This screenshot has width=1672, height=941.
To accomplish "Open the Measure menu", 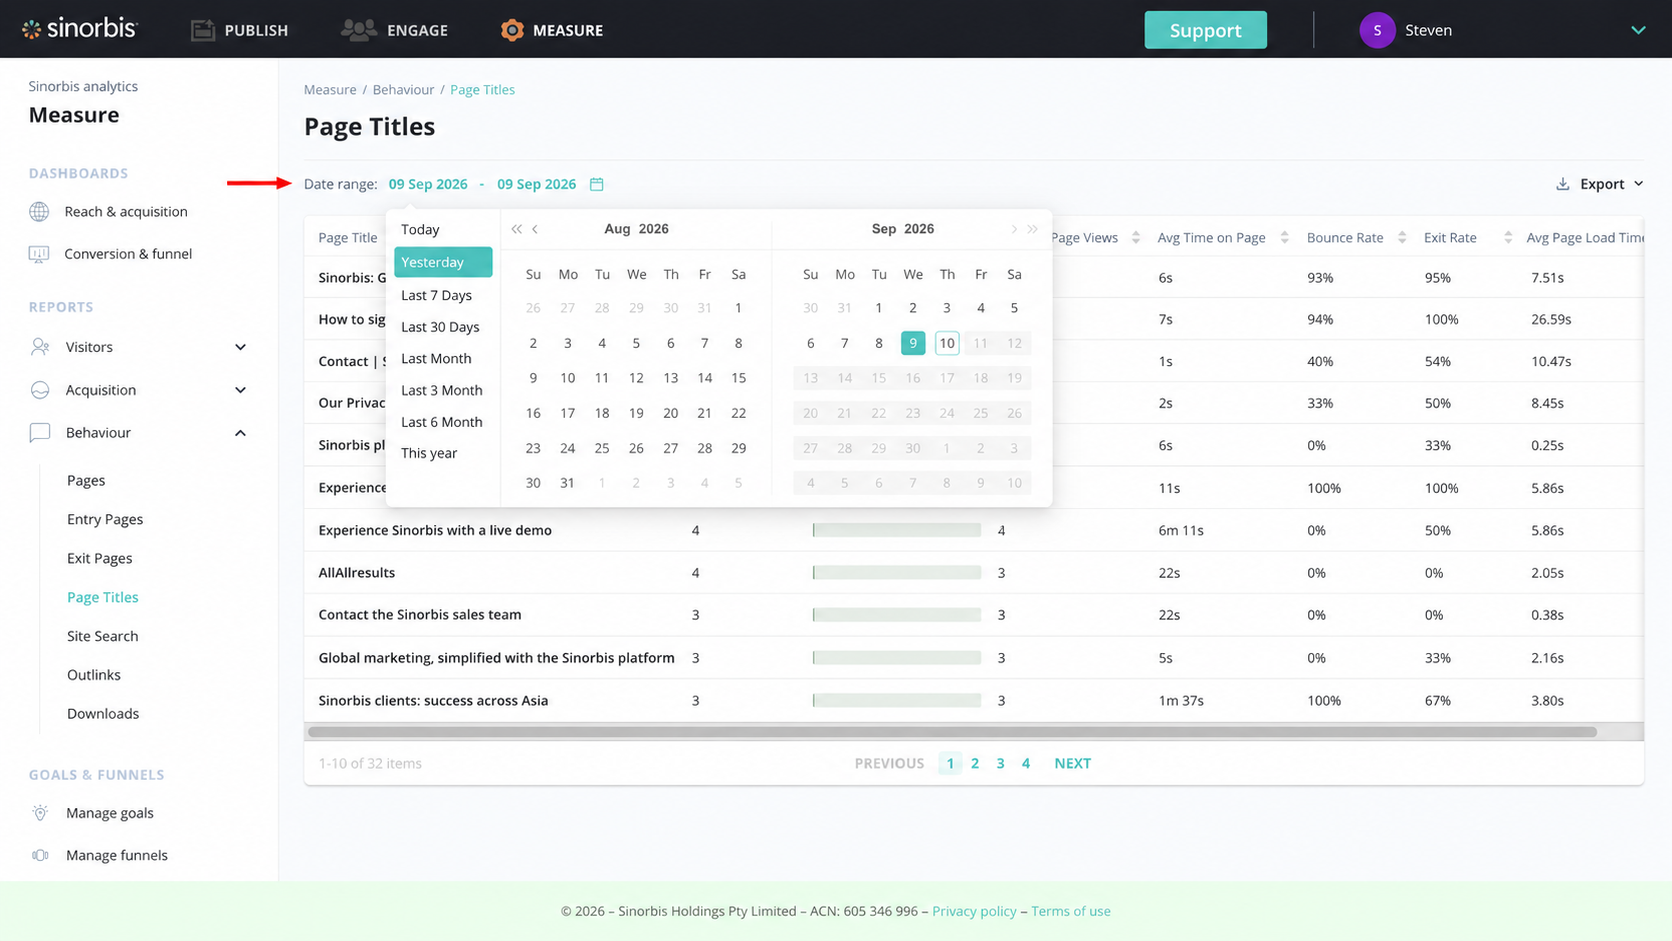I will coord(552,30).
